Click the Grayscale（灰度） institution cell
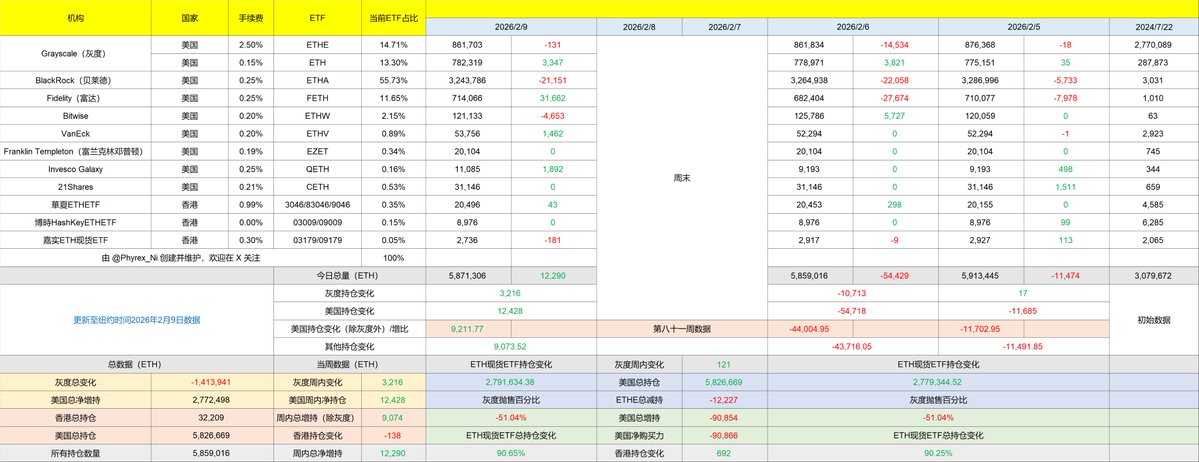The image size is (1199, 462). click(75, 45)
